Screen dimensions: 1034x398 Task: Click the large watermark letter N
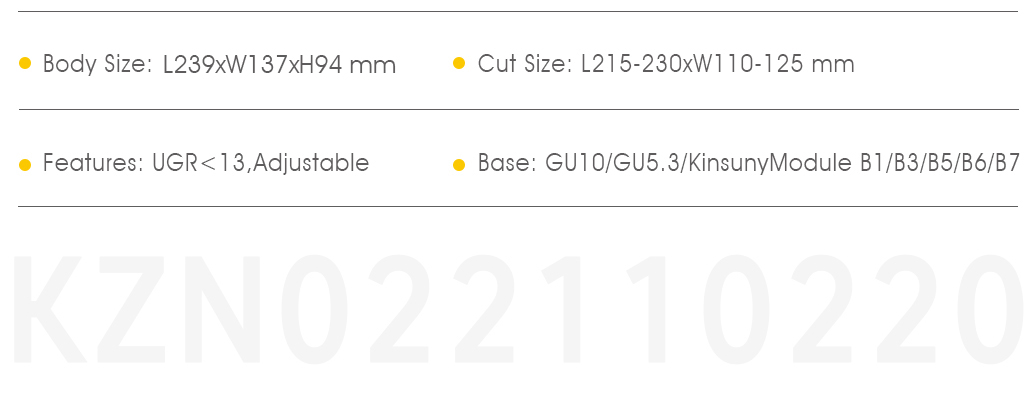click(222, 309)
